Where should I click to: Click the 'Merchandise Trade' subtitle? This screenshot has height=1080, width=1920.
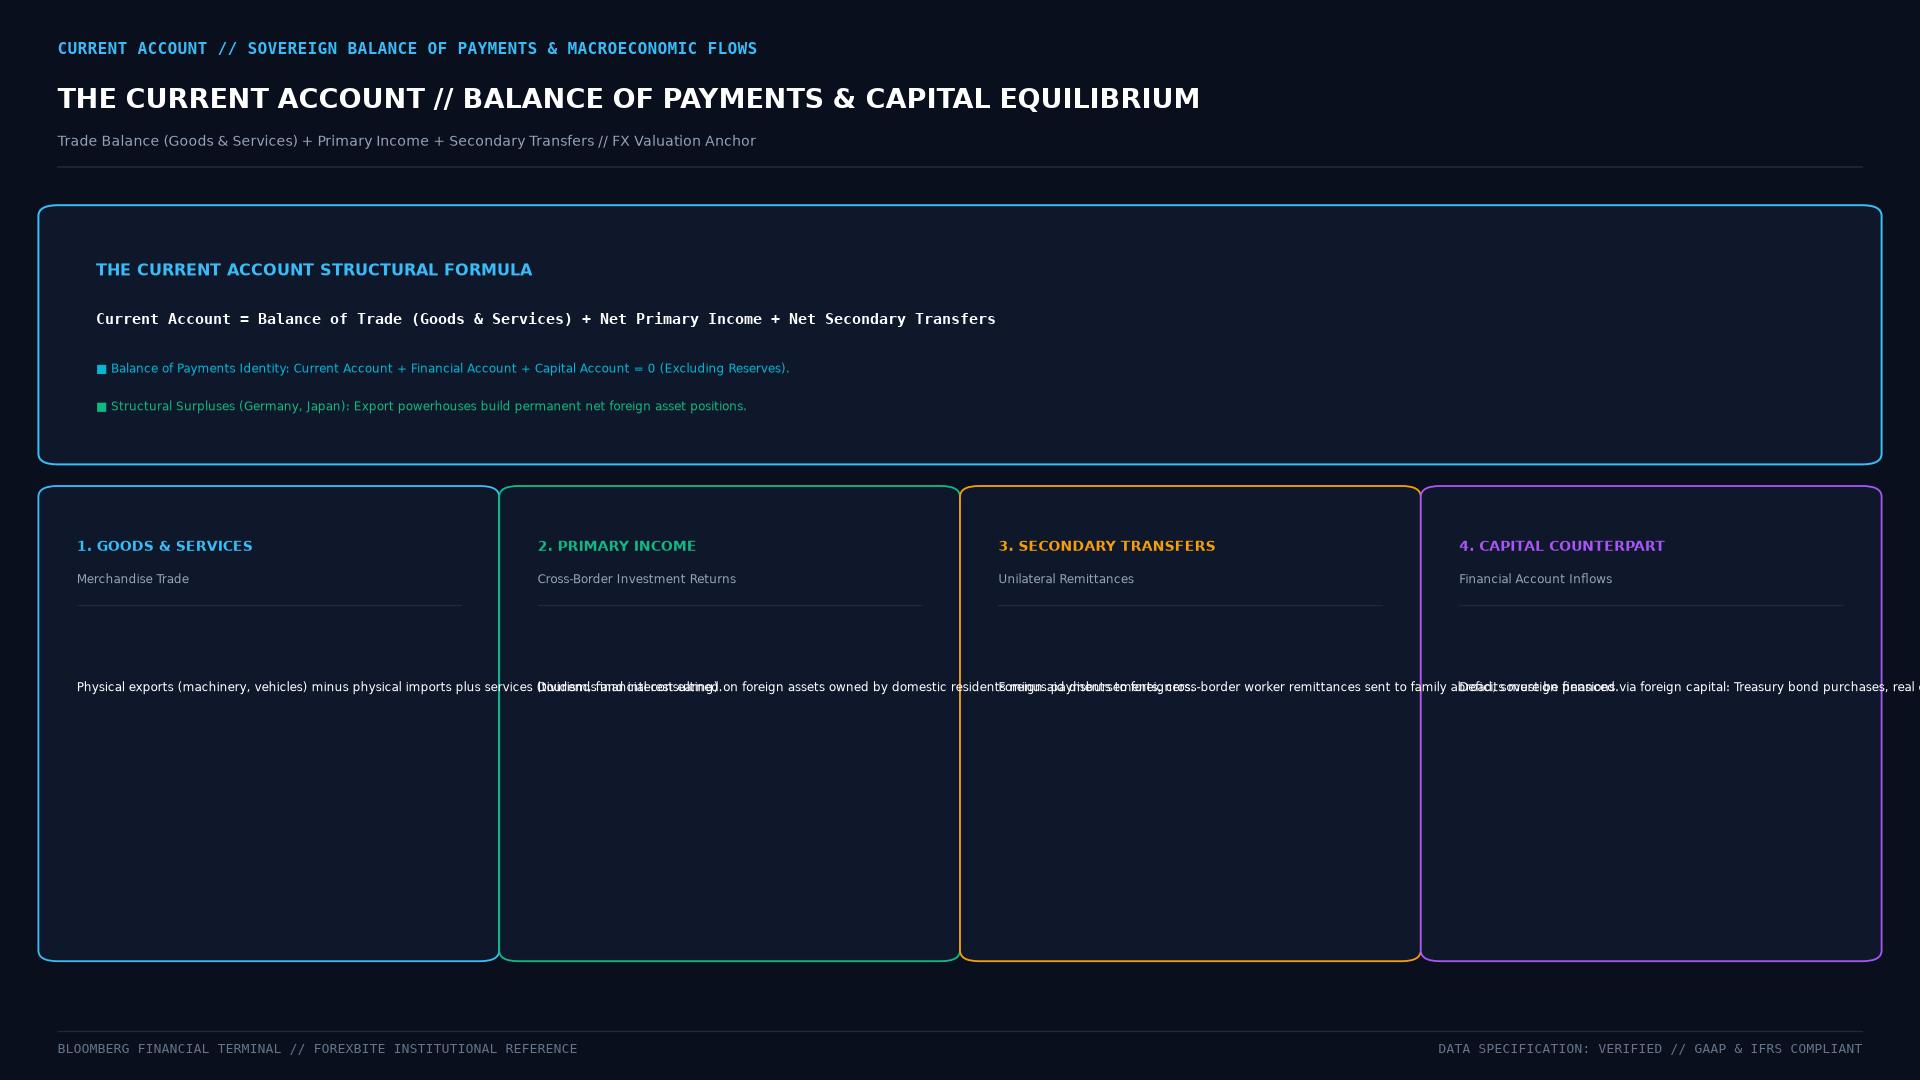click(133, 579)
